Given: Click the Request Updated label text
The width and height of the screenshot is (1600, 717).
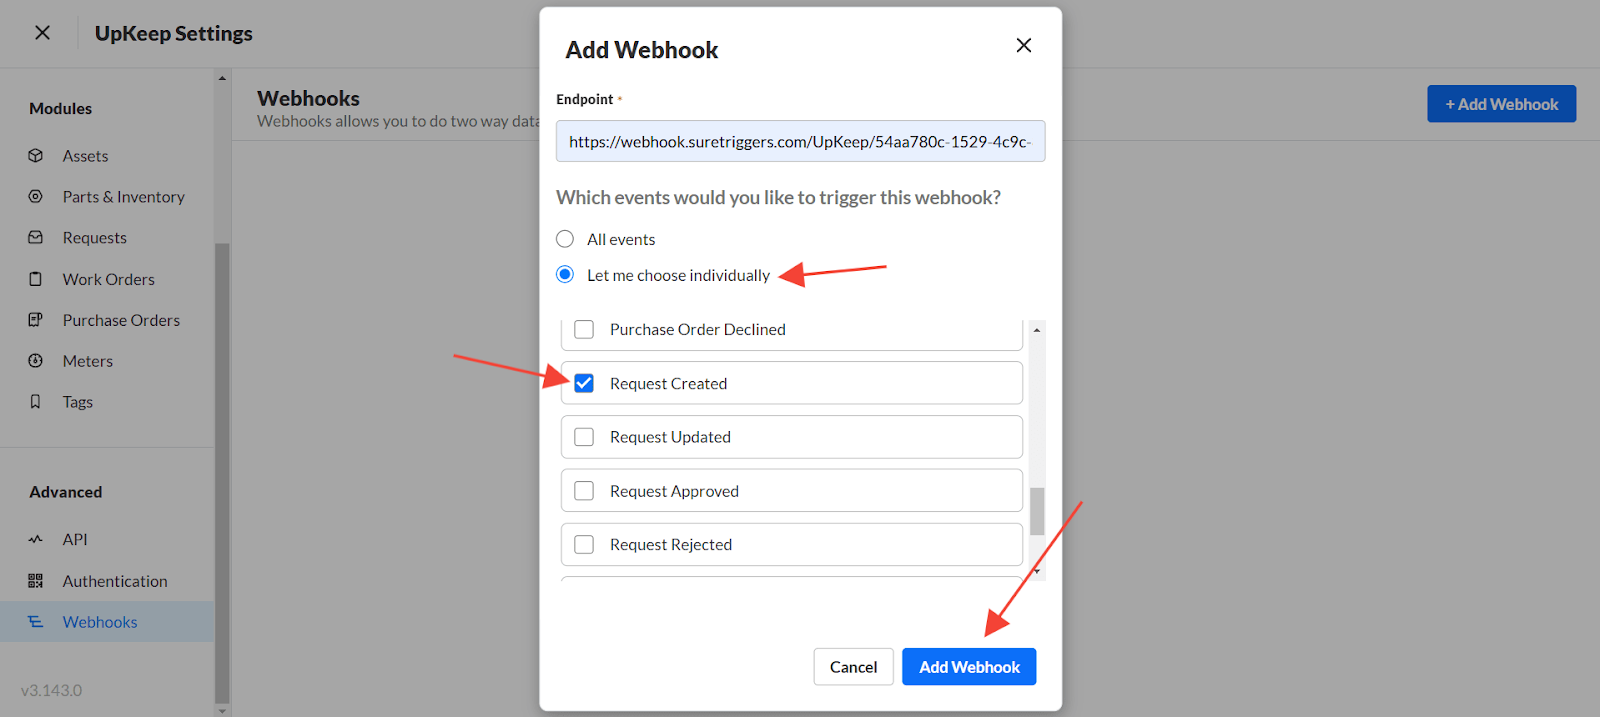Looking at the screenshot, I should tap(670, 437).
